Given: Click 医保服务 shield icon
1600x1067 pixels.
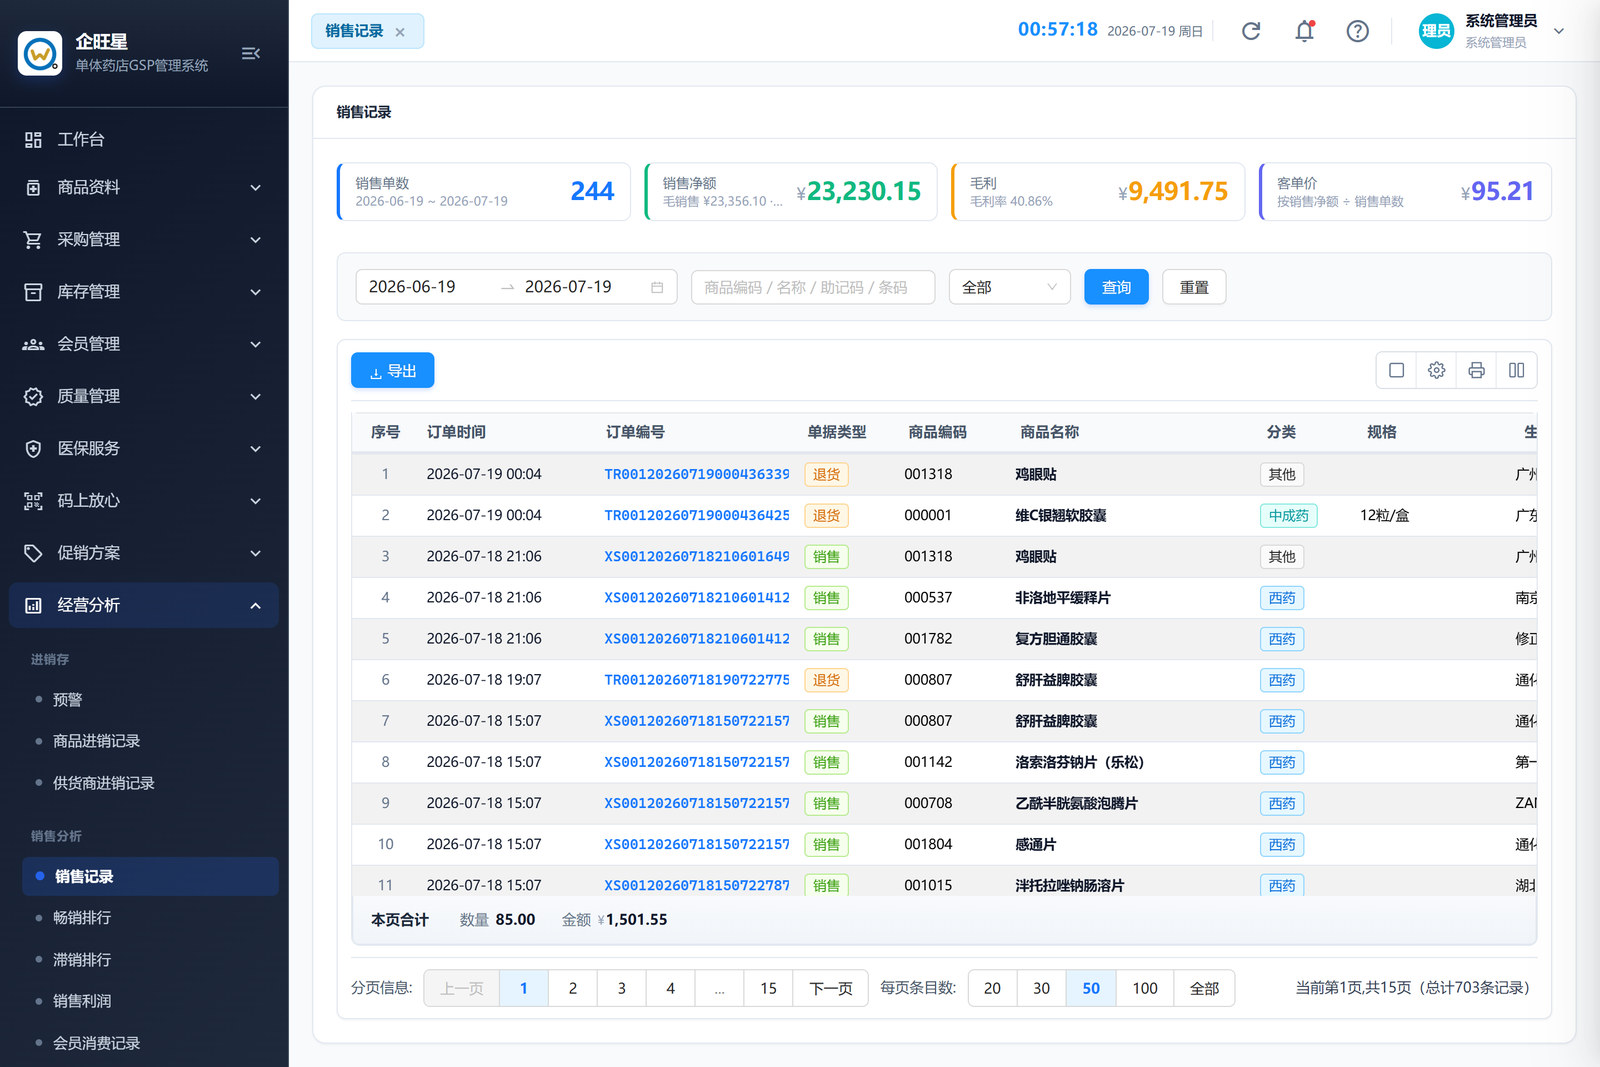Looking at the screenshot, I should tap(33, 449).
